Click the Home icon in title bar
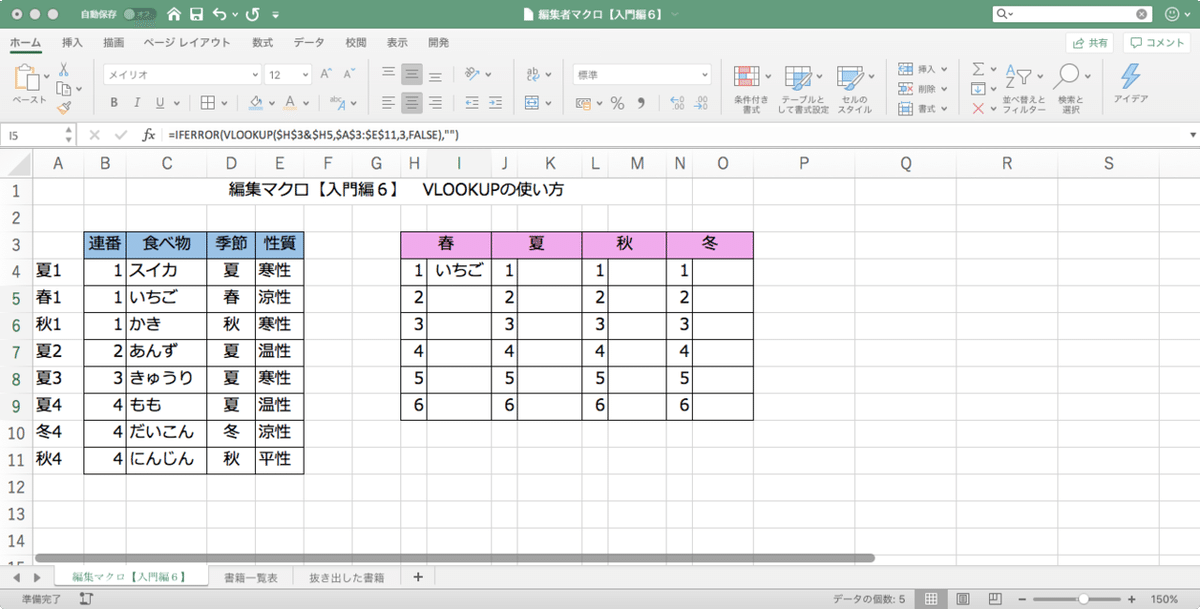The image size is (1200, 609). (x=175, y=15)
